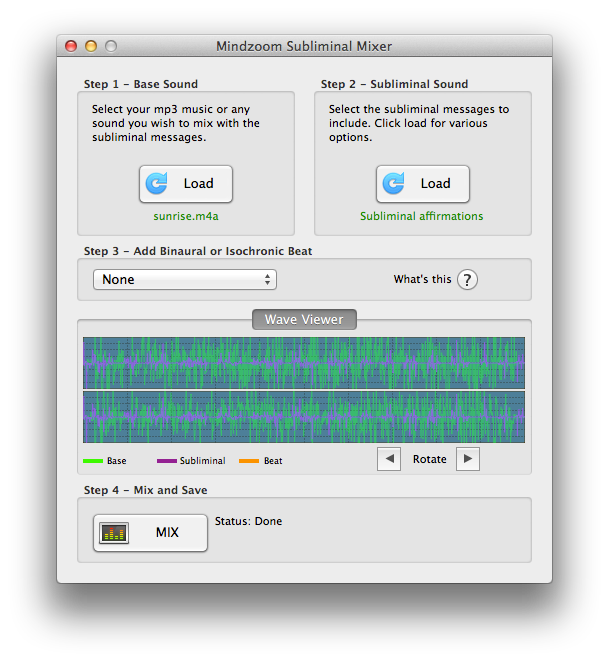
Task: Rotate the wave viewer right with arrow
Action: click(x=467, y=459)
